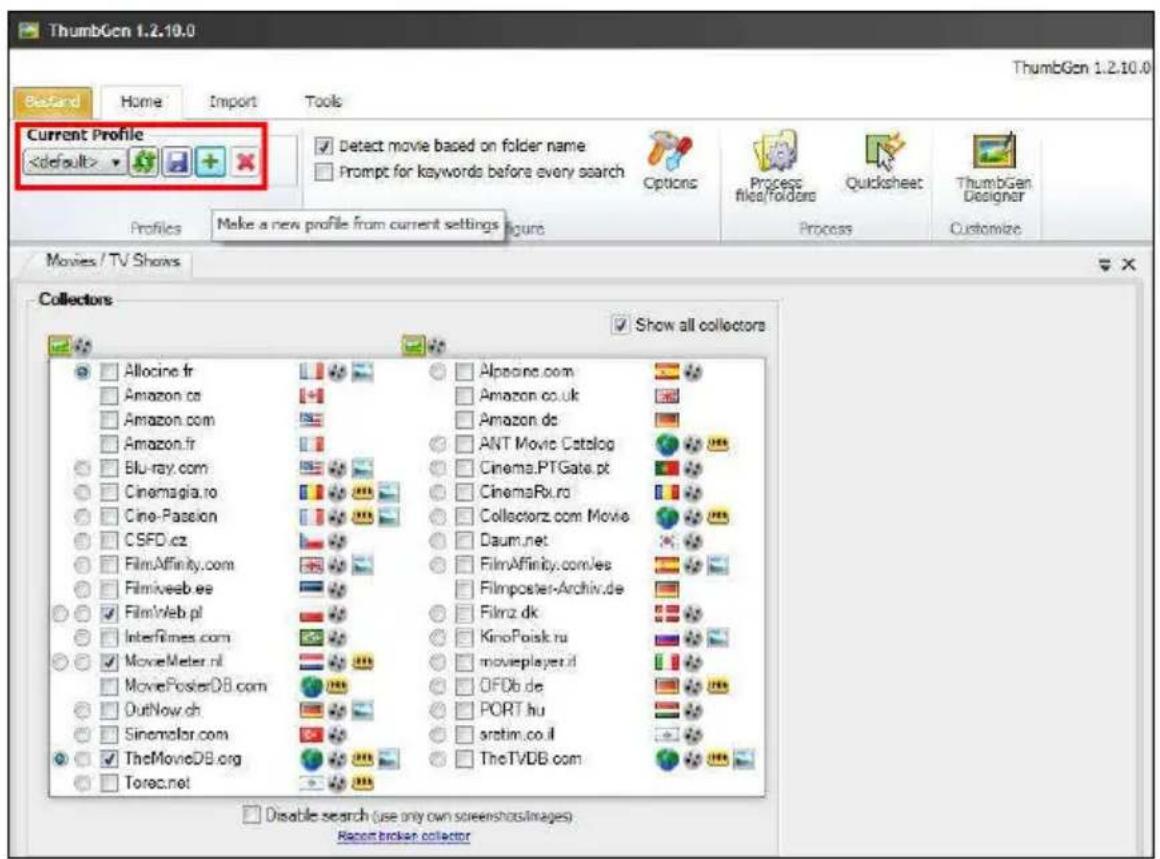This screenshot has width=1160, height=859.
Task: Click the Italy flag beside movieplayer.it
Action: [x=667, y=662]
